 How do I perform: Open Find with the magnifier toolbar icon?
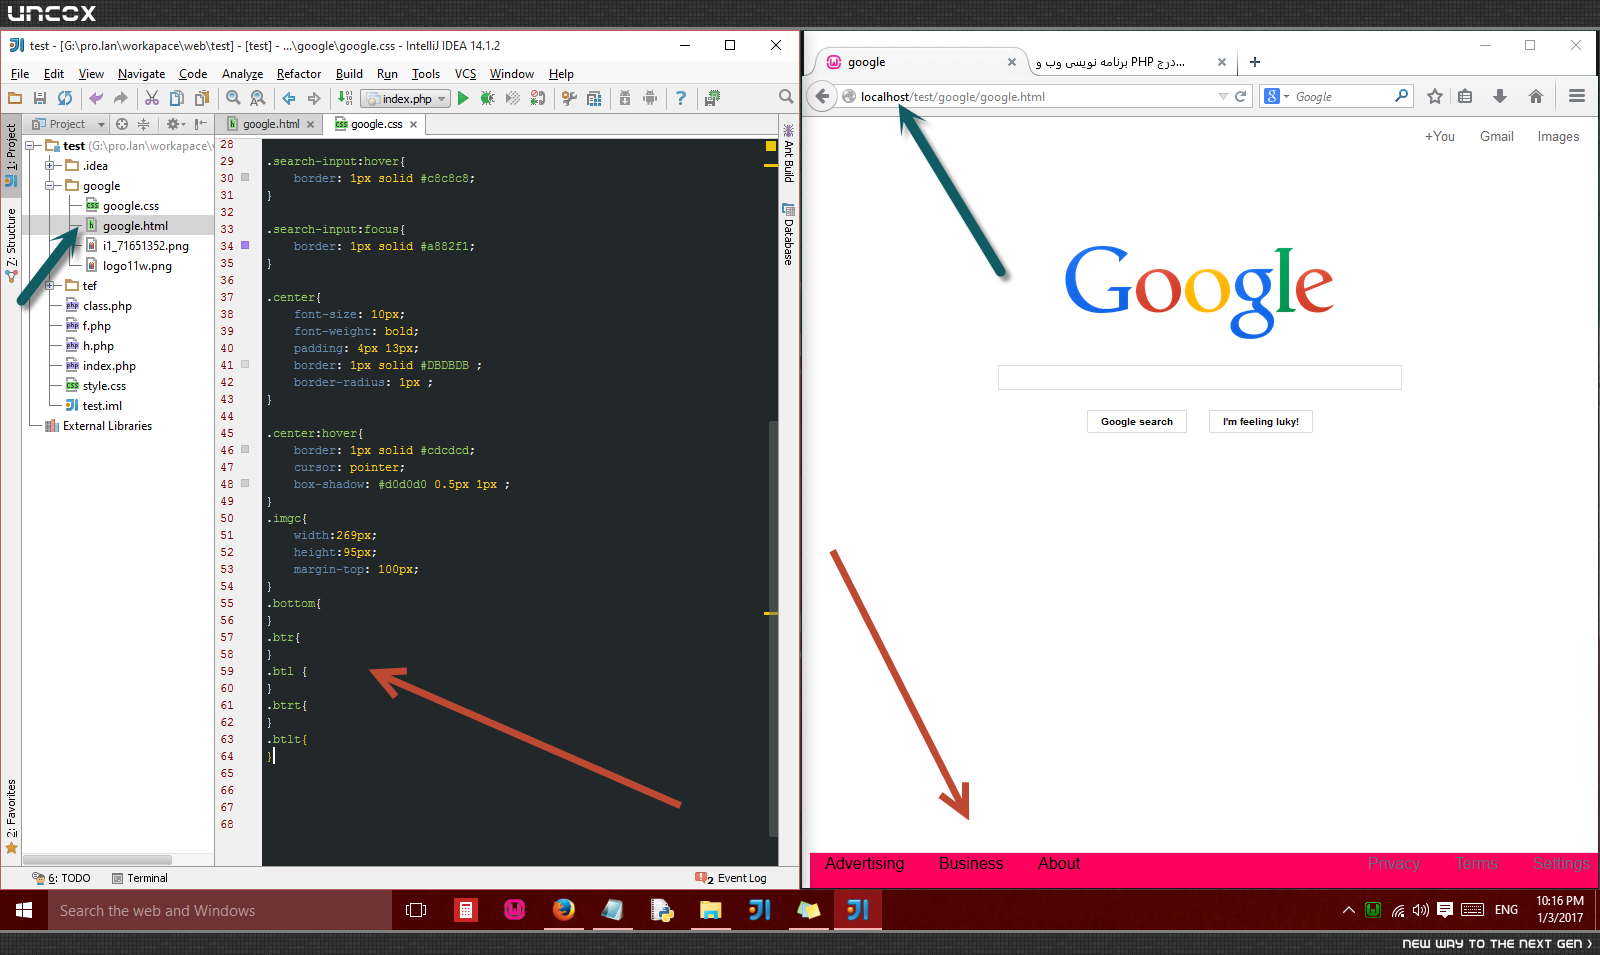pos(233,98)
